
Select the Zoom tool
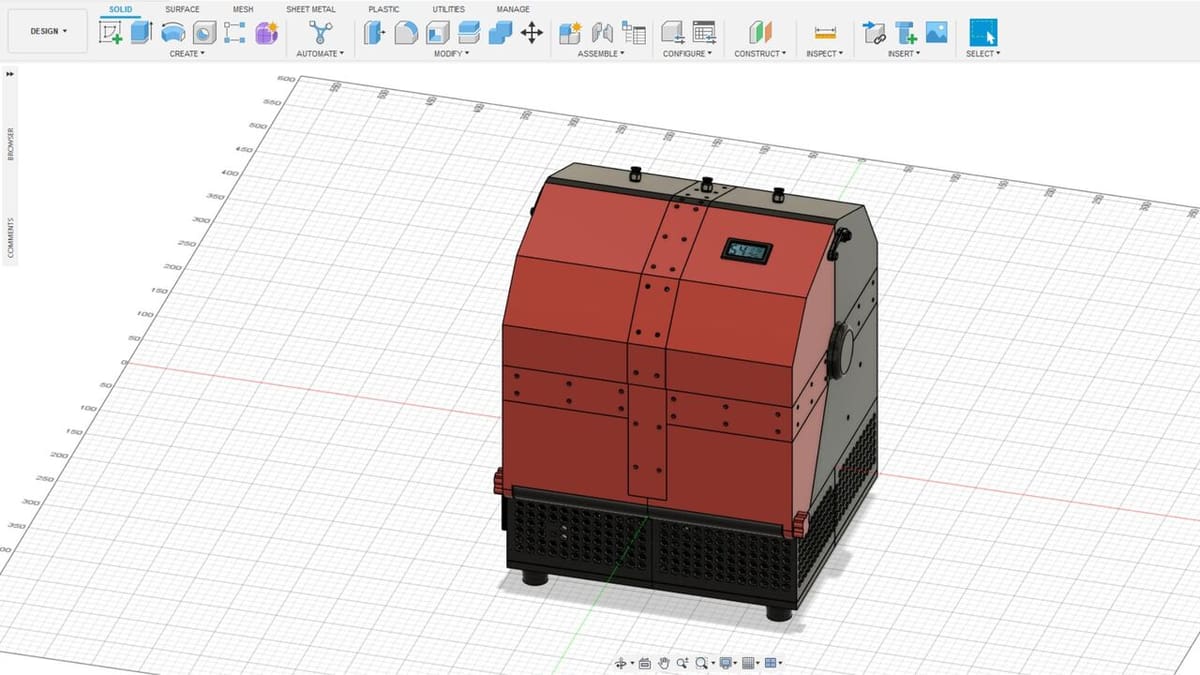(x=682, y=663)
